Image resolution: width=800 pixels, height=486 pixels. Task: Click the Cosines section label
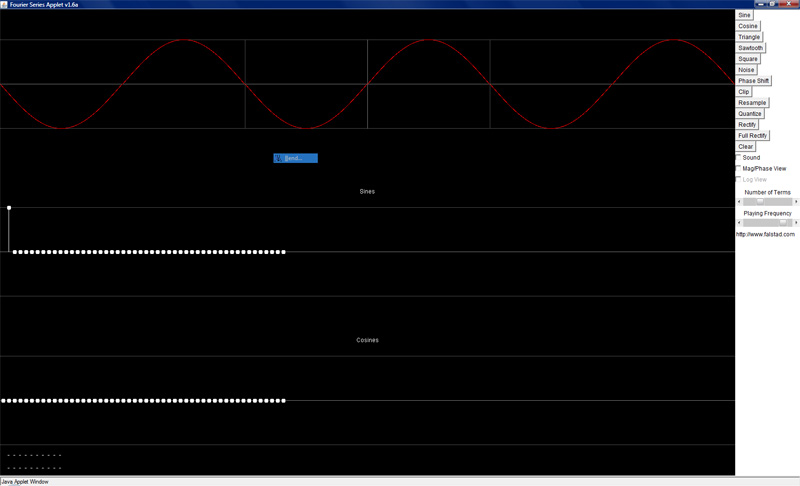367,340
